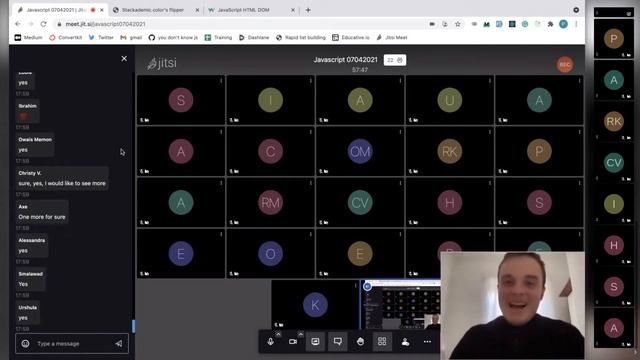Open Training bookmark
Viewport: 640px width, 360px height.
pyautogui.click(x=218, y=38)
